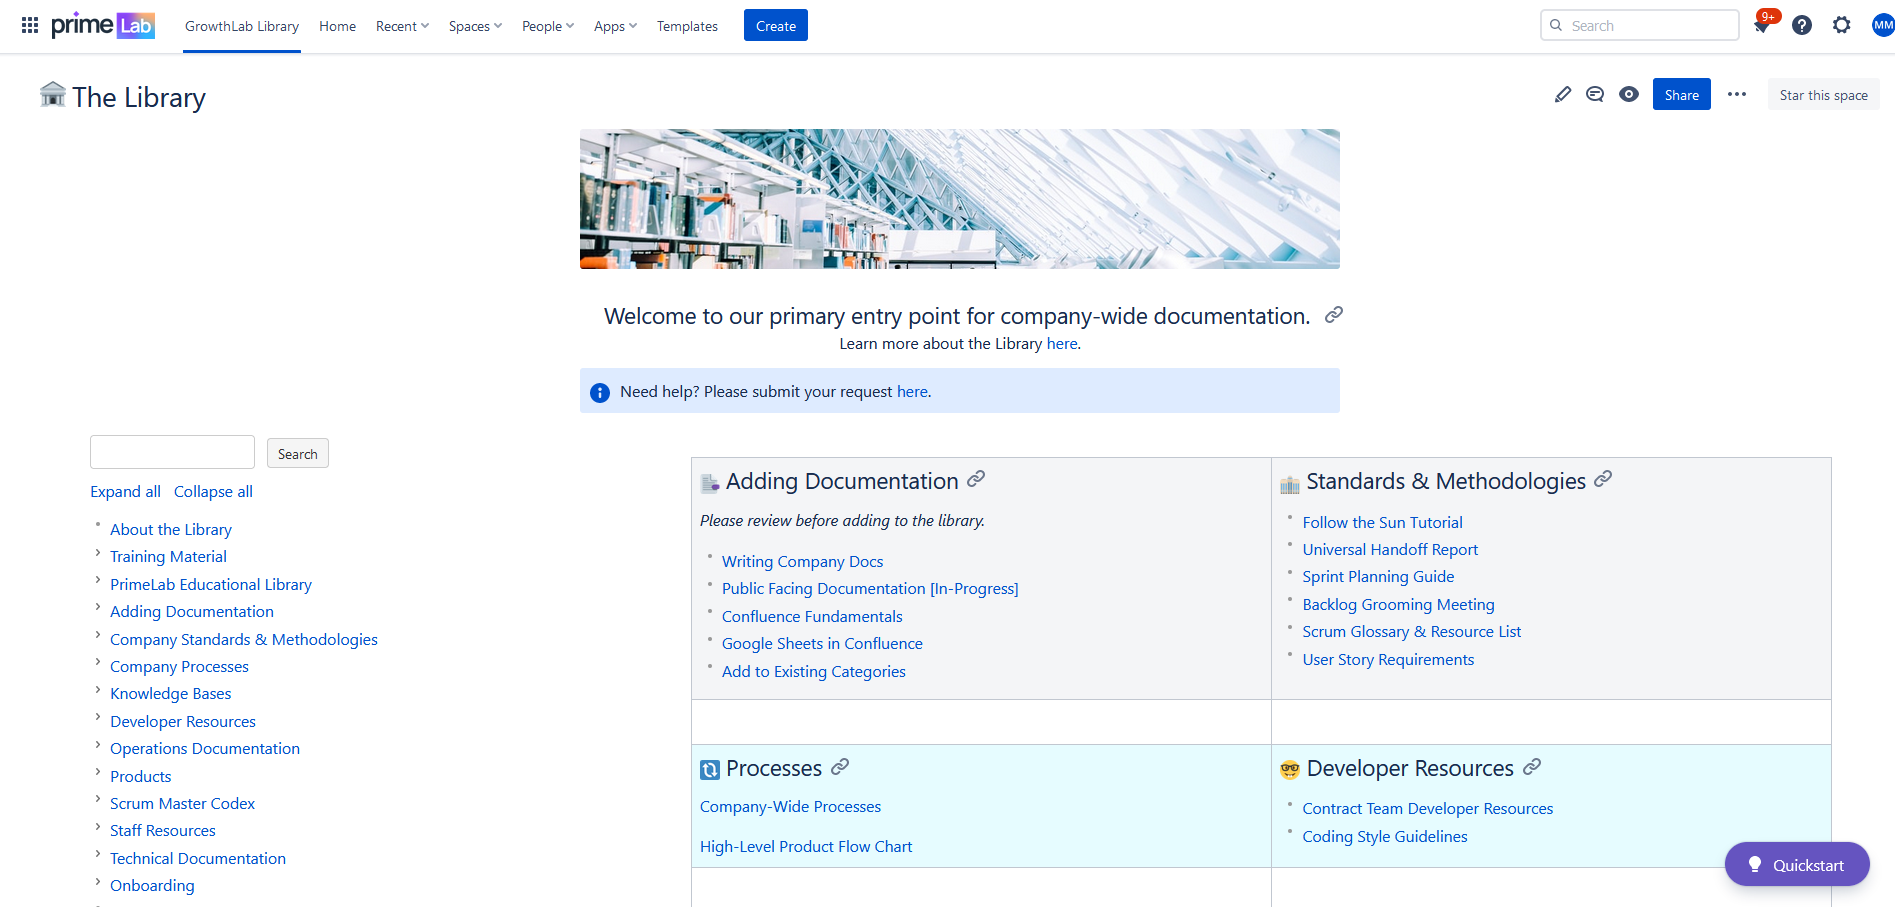Open User Story Requirements link

(x=1388, y=659)
